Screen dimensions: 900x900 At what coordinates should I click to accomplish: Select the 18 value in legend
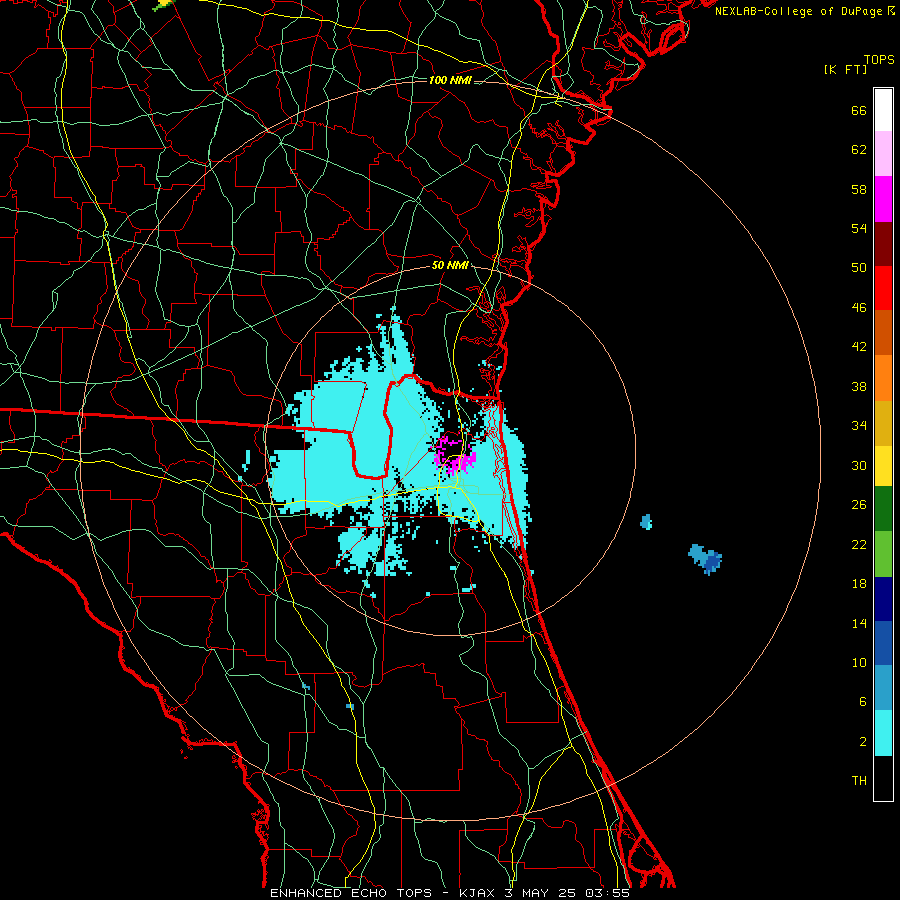859,584
